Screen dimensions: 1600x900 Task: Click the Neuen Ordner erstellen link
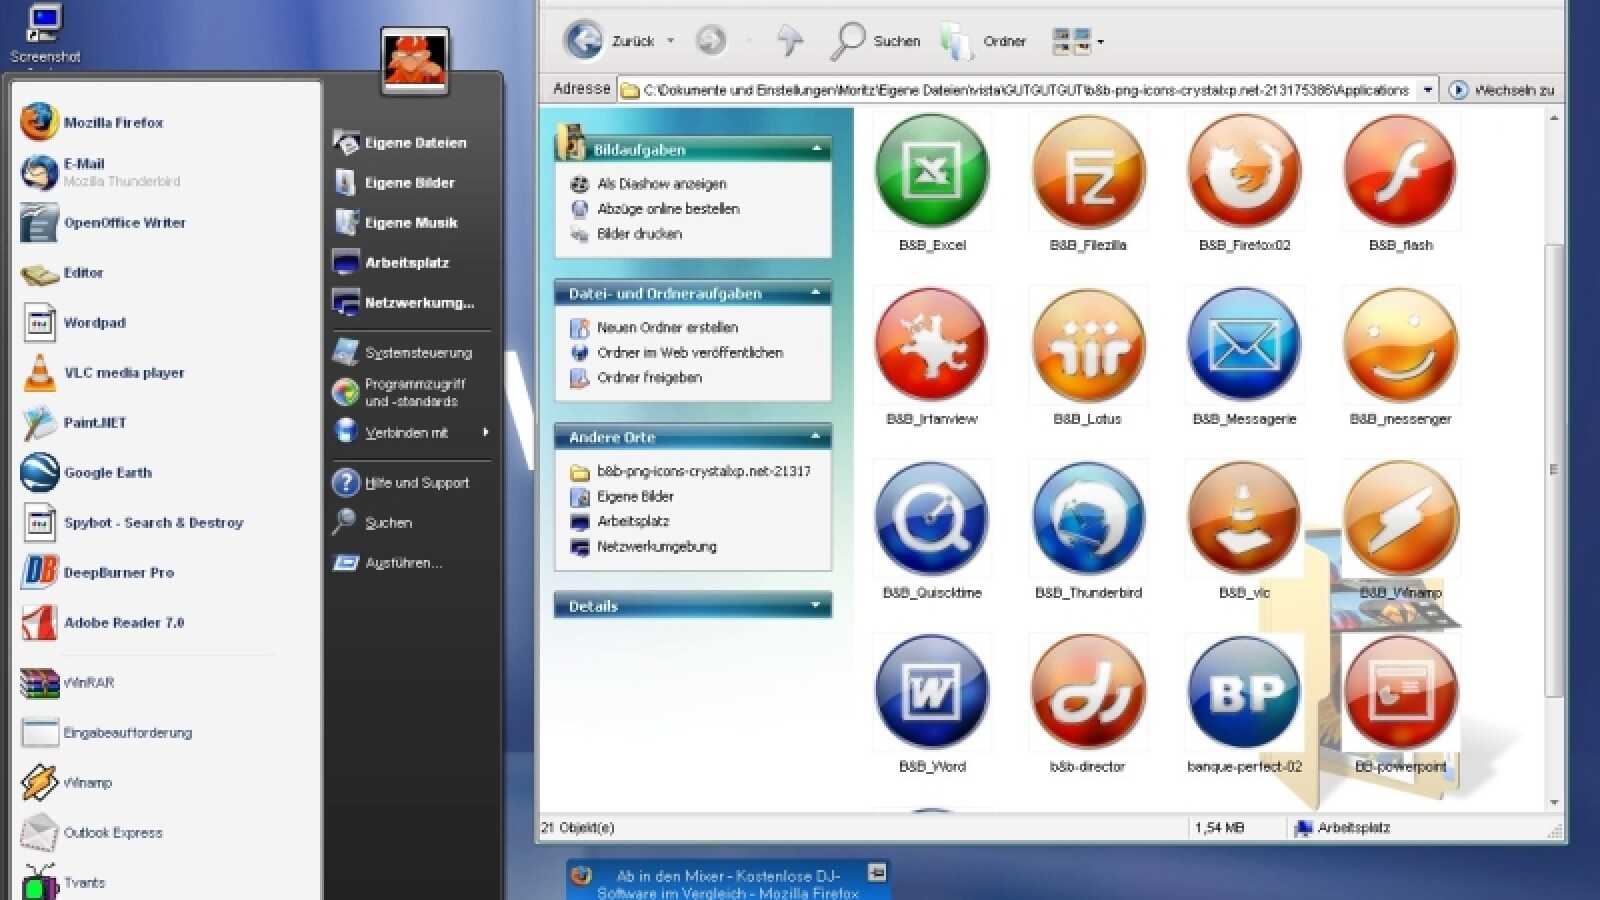667,328
